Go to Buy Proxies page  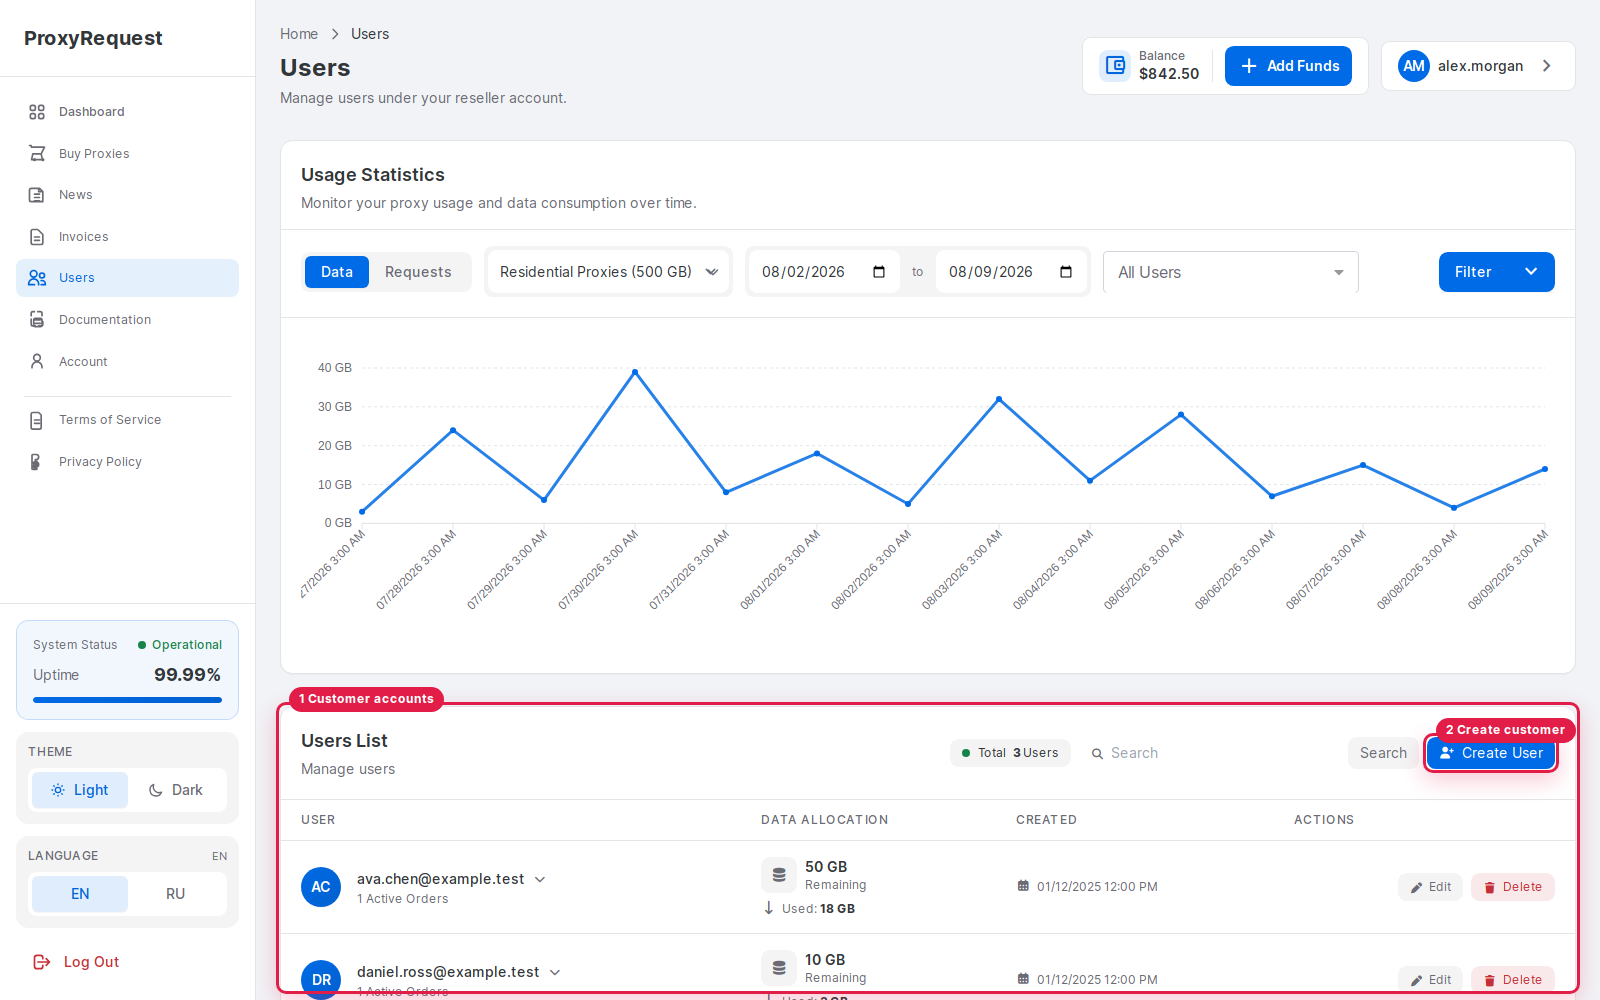click(127, 154)
